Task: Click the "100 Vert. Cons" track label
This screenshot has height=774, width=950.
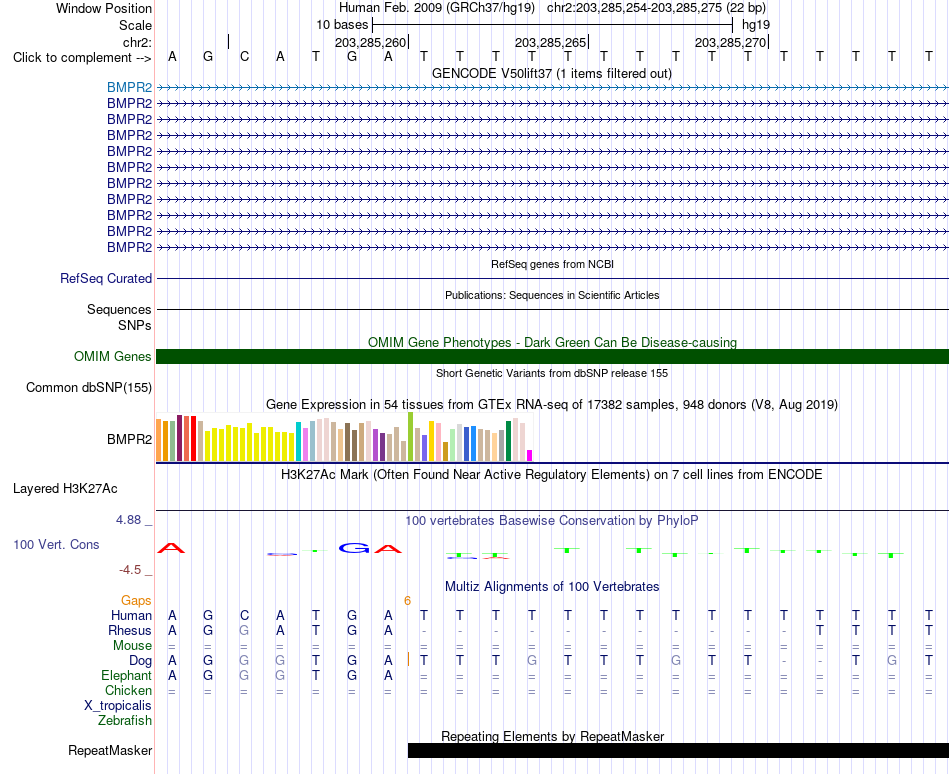Action: point(56,544)
